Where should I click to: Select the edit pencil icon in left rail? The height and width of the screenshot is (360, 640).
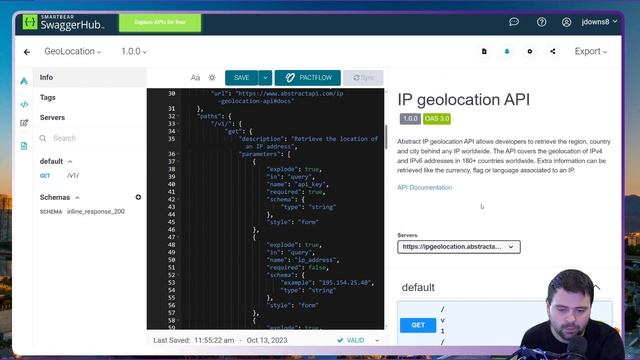[24, 123]
